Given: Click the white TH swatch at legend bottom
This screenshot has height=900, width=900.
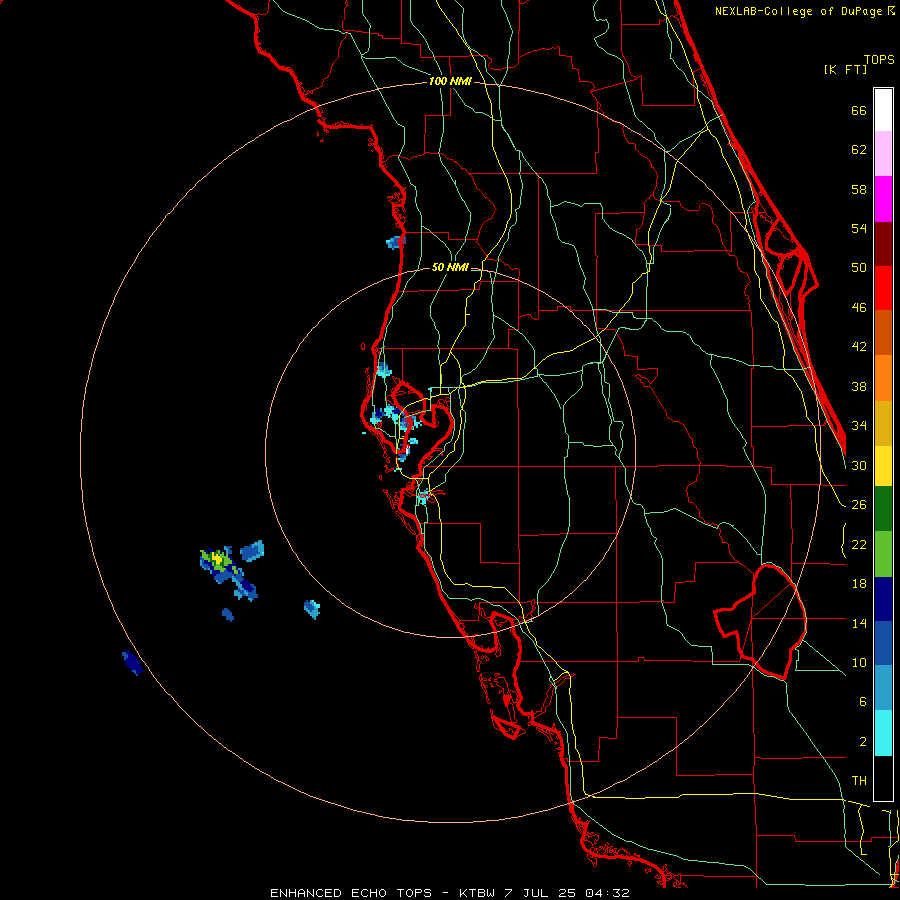Looking at the screenshot, I should pyautogui.click(x=883, y=778).
